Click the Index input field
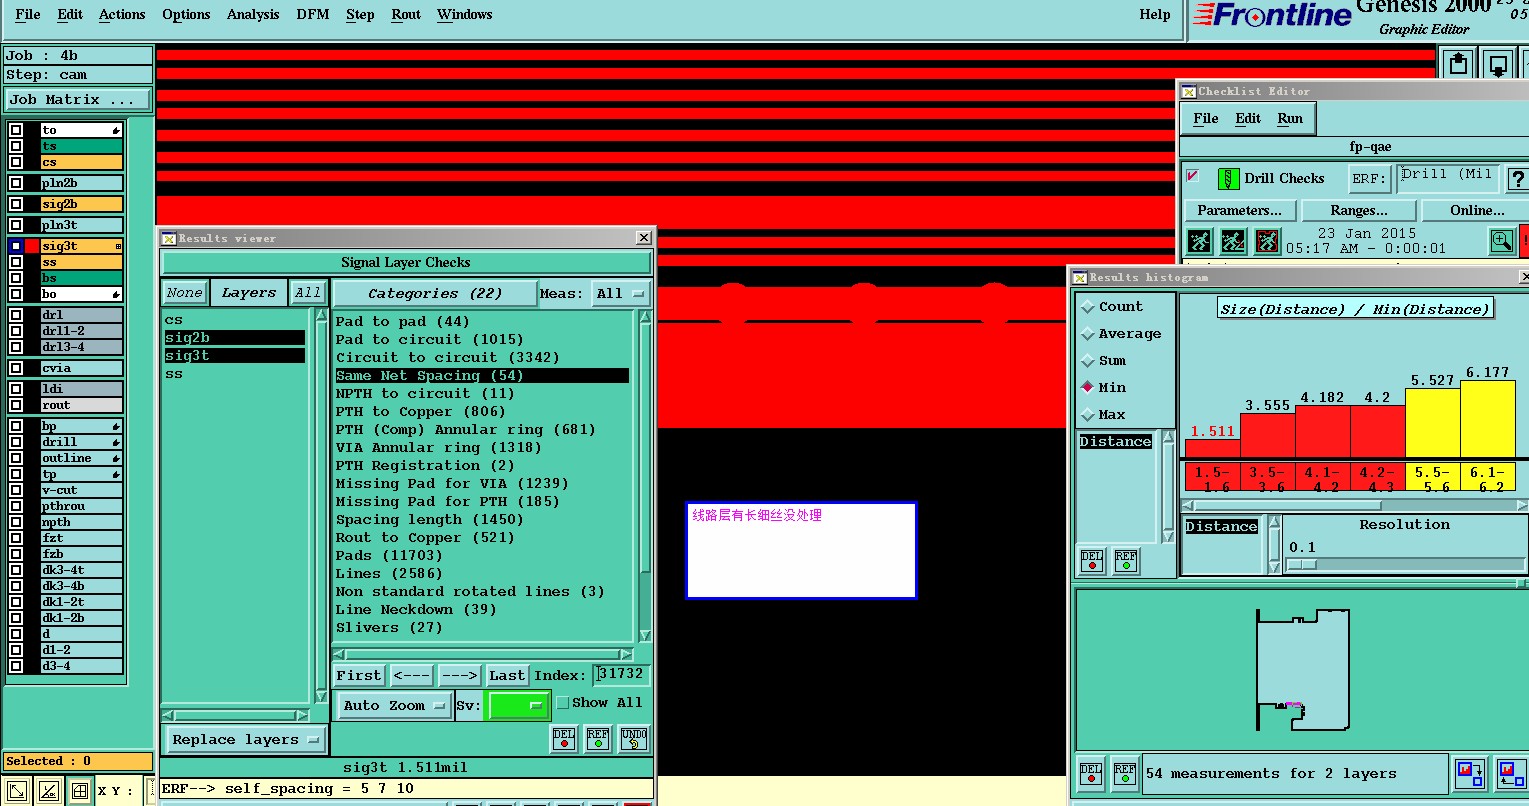 coord(621,675)
